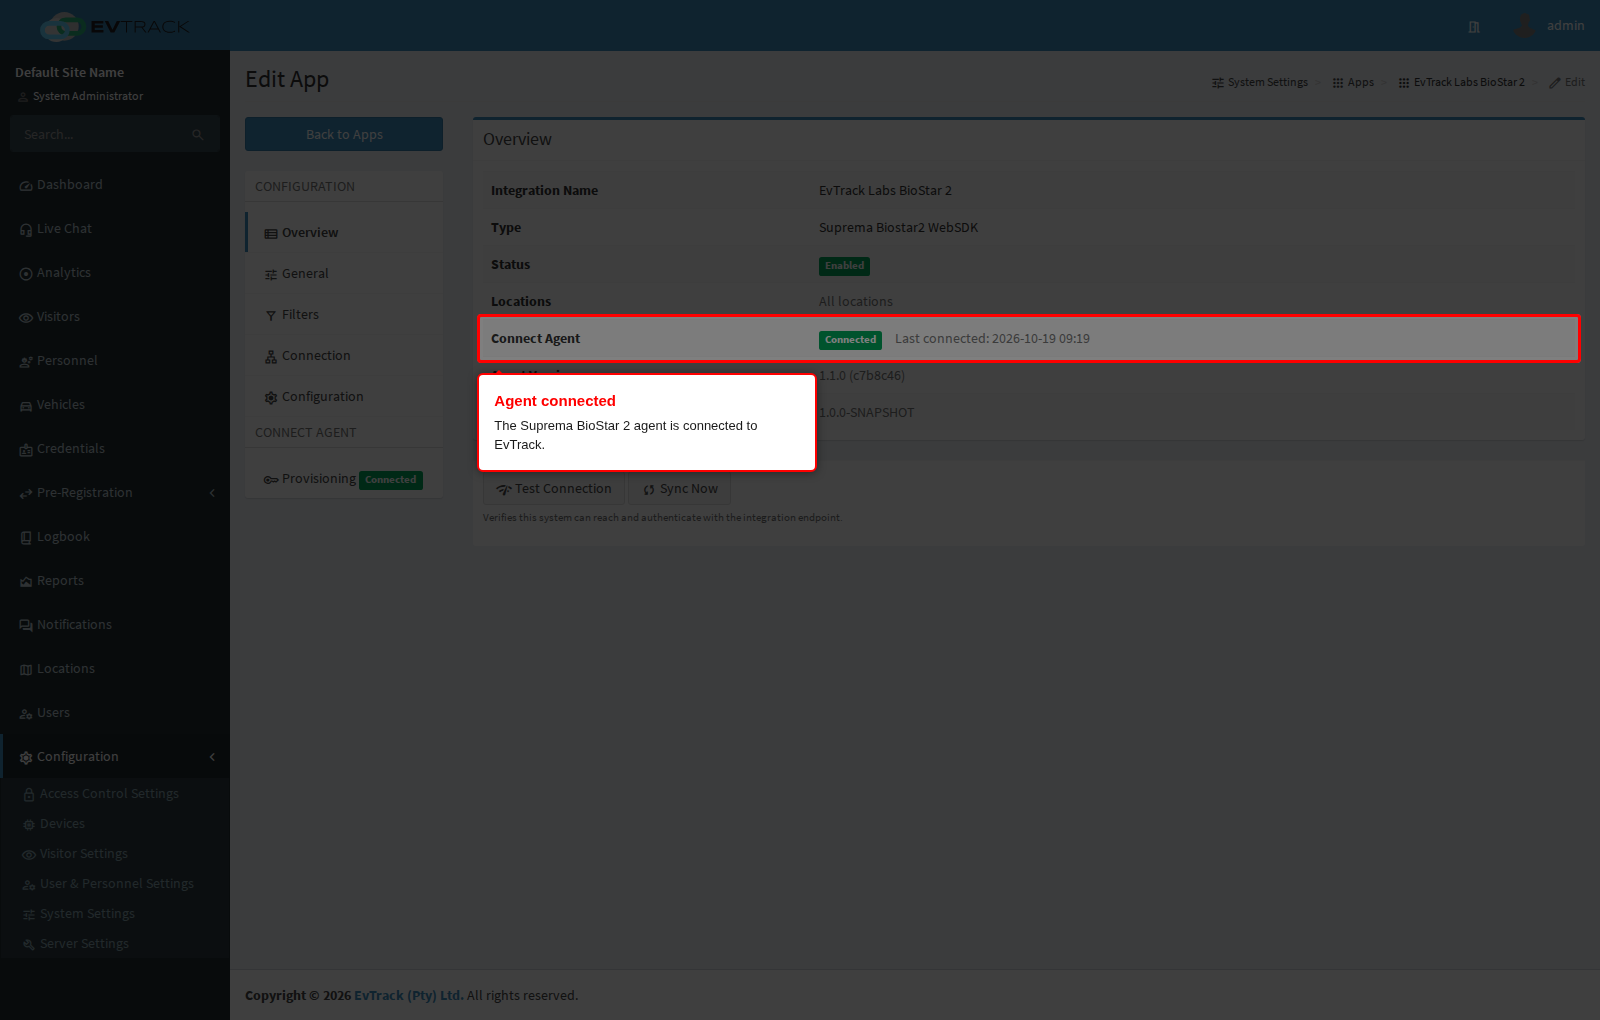The width and height of the screenshot is (1600, 1020).
Task: Click the EvTrack (Pty) Ltd. footer link
Action: (409, 995)
